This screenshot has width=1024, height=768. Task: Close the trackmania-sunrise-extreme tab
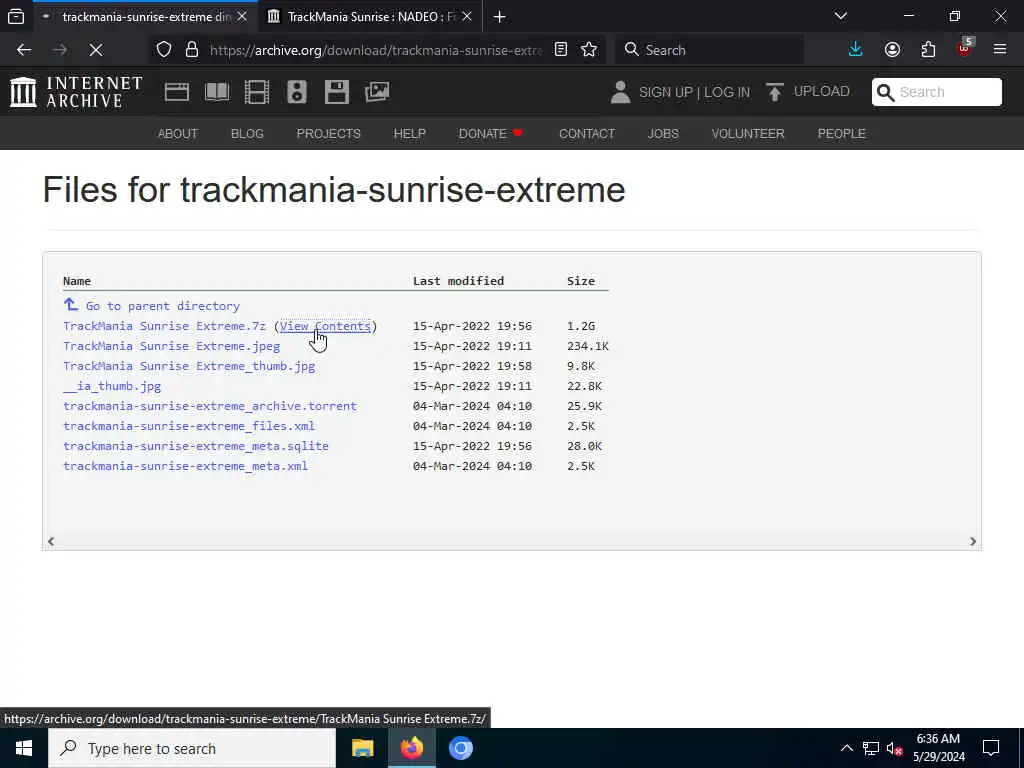tap(242, 17)
